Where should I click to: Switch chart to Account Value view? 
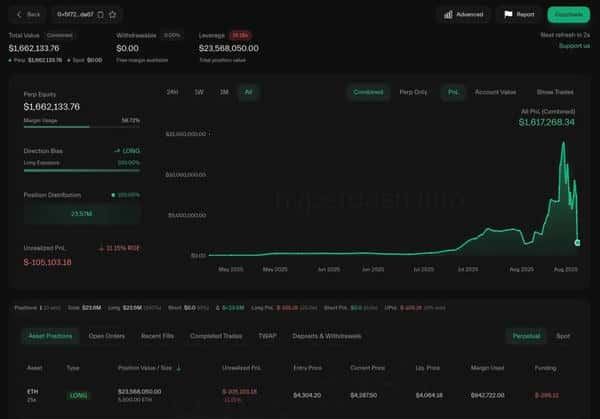[x=495, y=92]
